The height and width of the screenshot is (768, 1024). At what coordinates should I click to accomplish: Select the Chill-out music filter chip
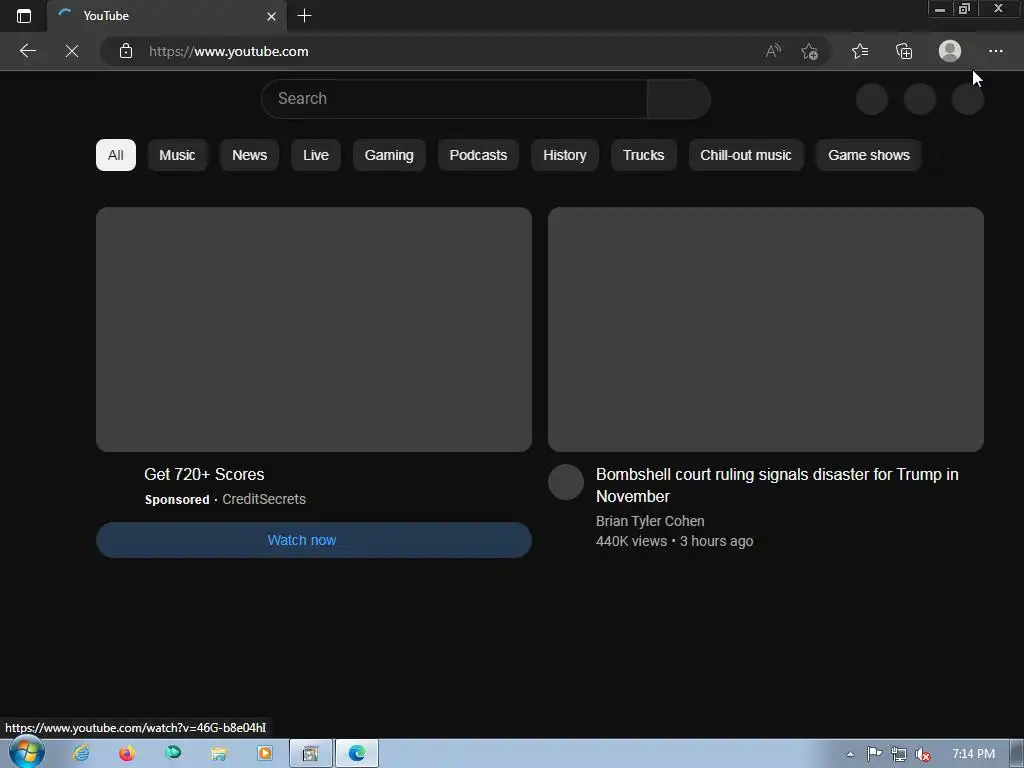(746, 155)
